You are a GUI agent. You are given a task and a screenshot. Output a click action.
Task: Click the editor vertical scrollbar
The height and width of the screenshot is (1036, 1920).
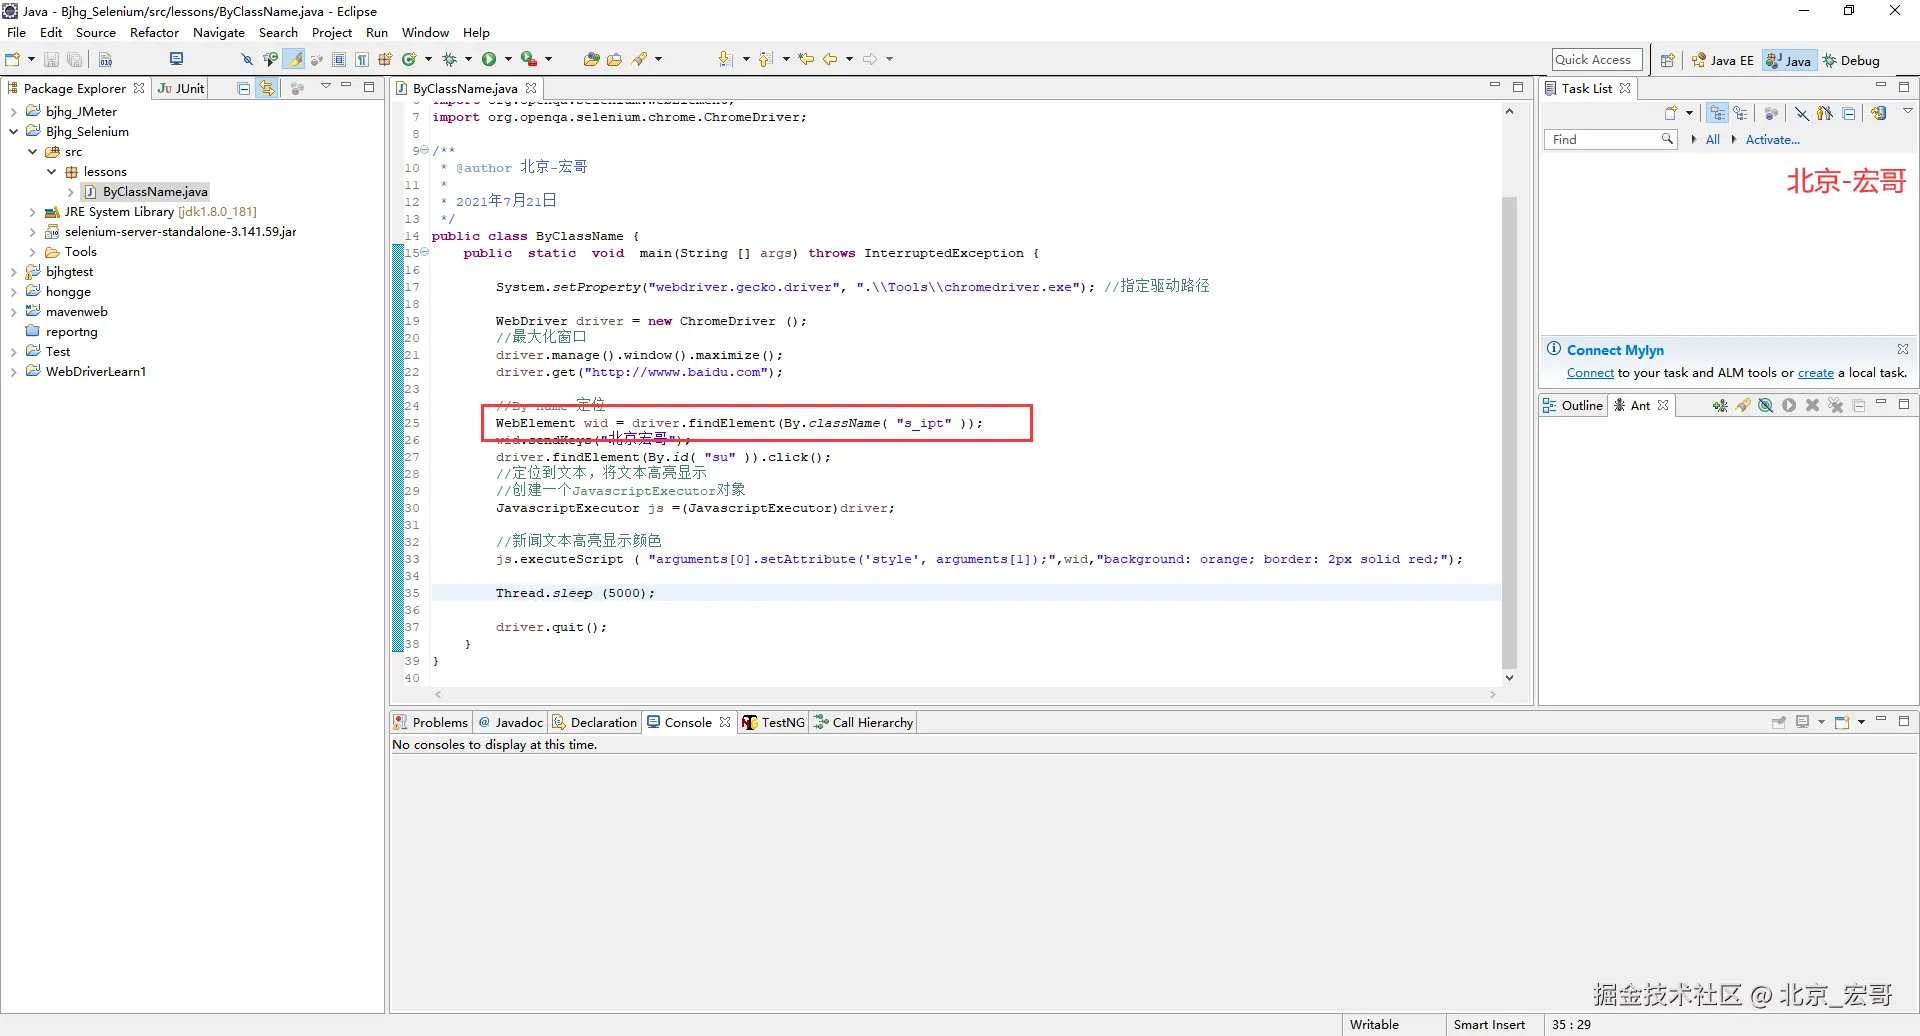(x=1509, y=430)
